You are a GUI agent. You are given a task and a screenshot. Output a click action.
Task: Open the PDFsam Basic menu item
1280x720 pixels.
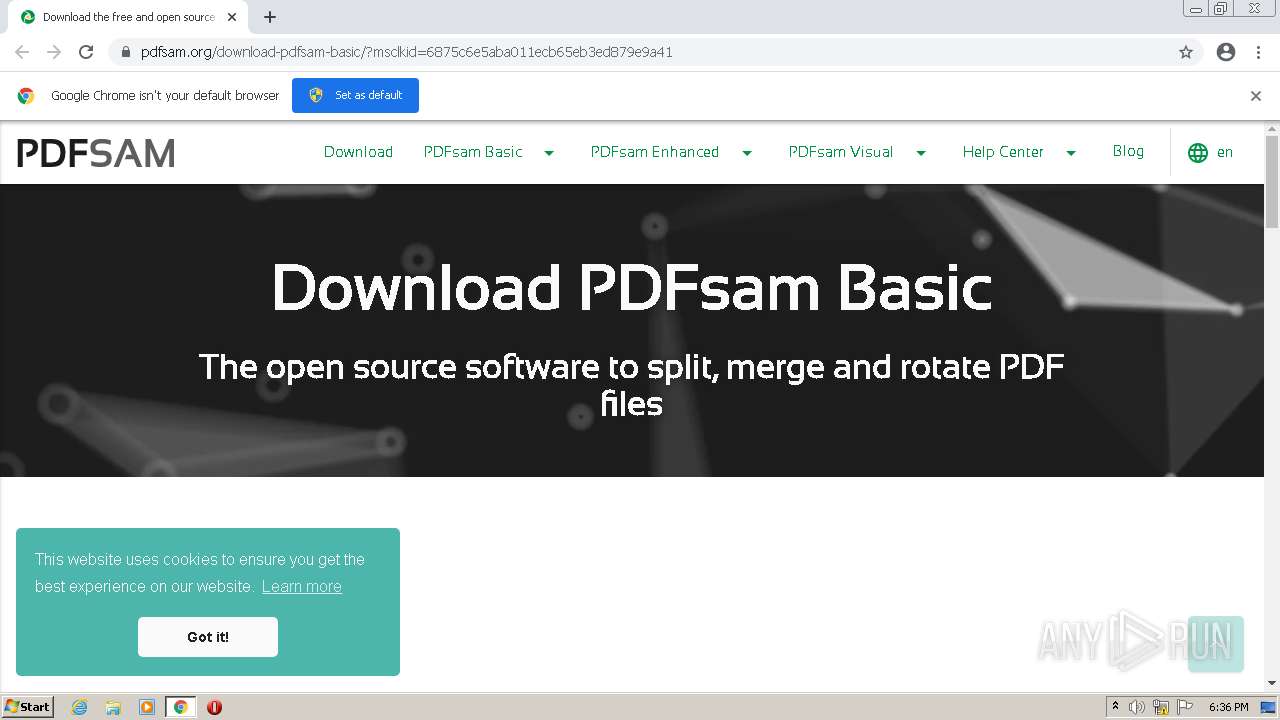[473, 152]
